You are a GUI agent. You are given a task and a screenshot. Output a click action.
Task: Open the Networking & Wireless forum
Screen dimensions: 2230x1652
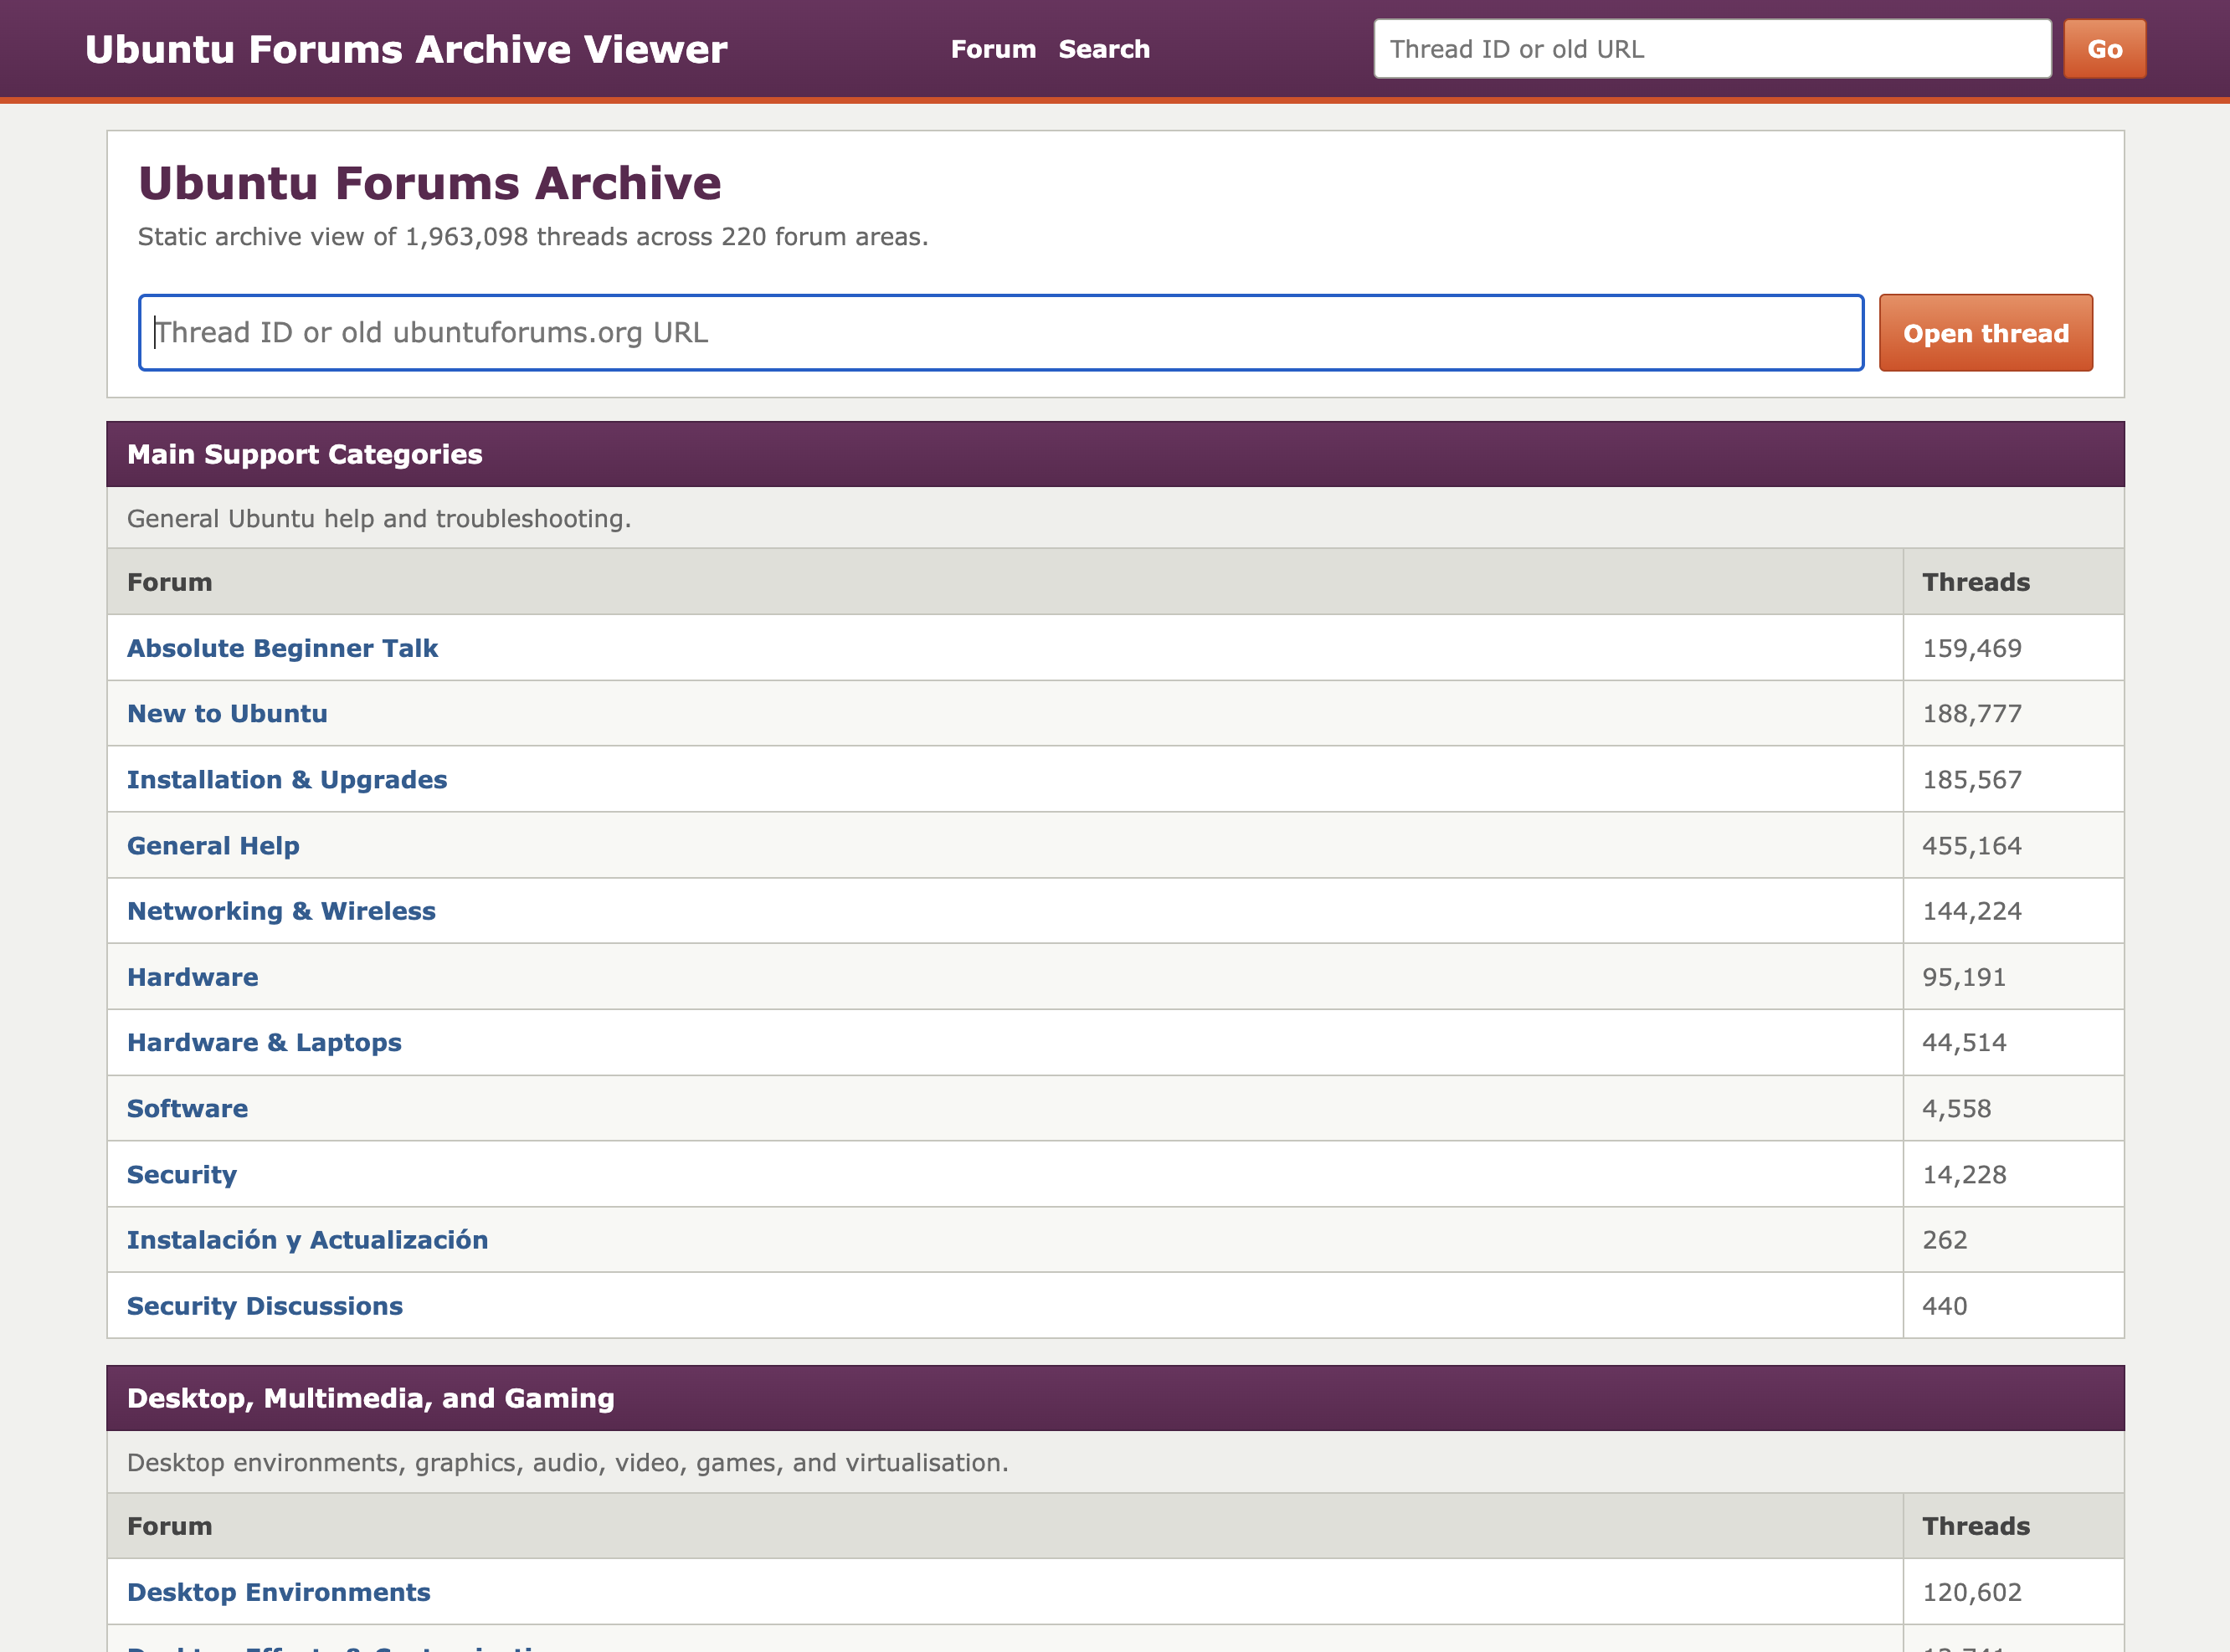point(281,911)
